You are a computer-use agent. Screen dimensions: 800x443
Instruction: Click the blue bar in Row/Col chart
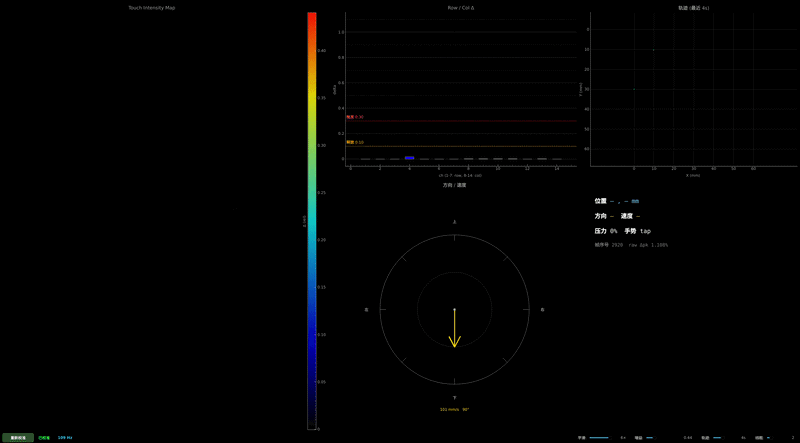click(409, 158)
